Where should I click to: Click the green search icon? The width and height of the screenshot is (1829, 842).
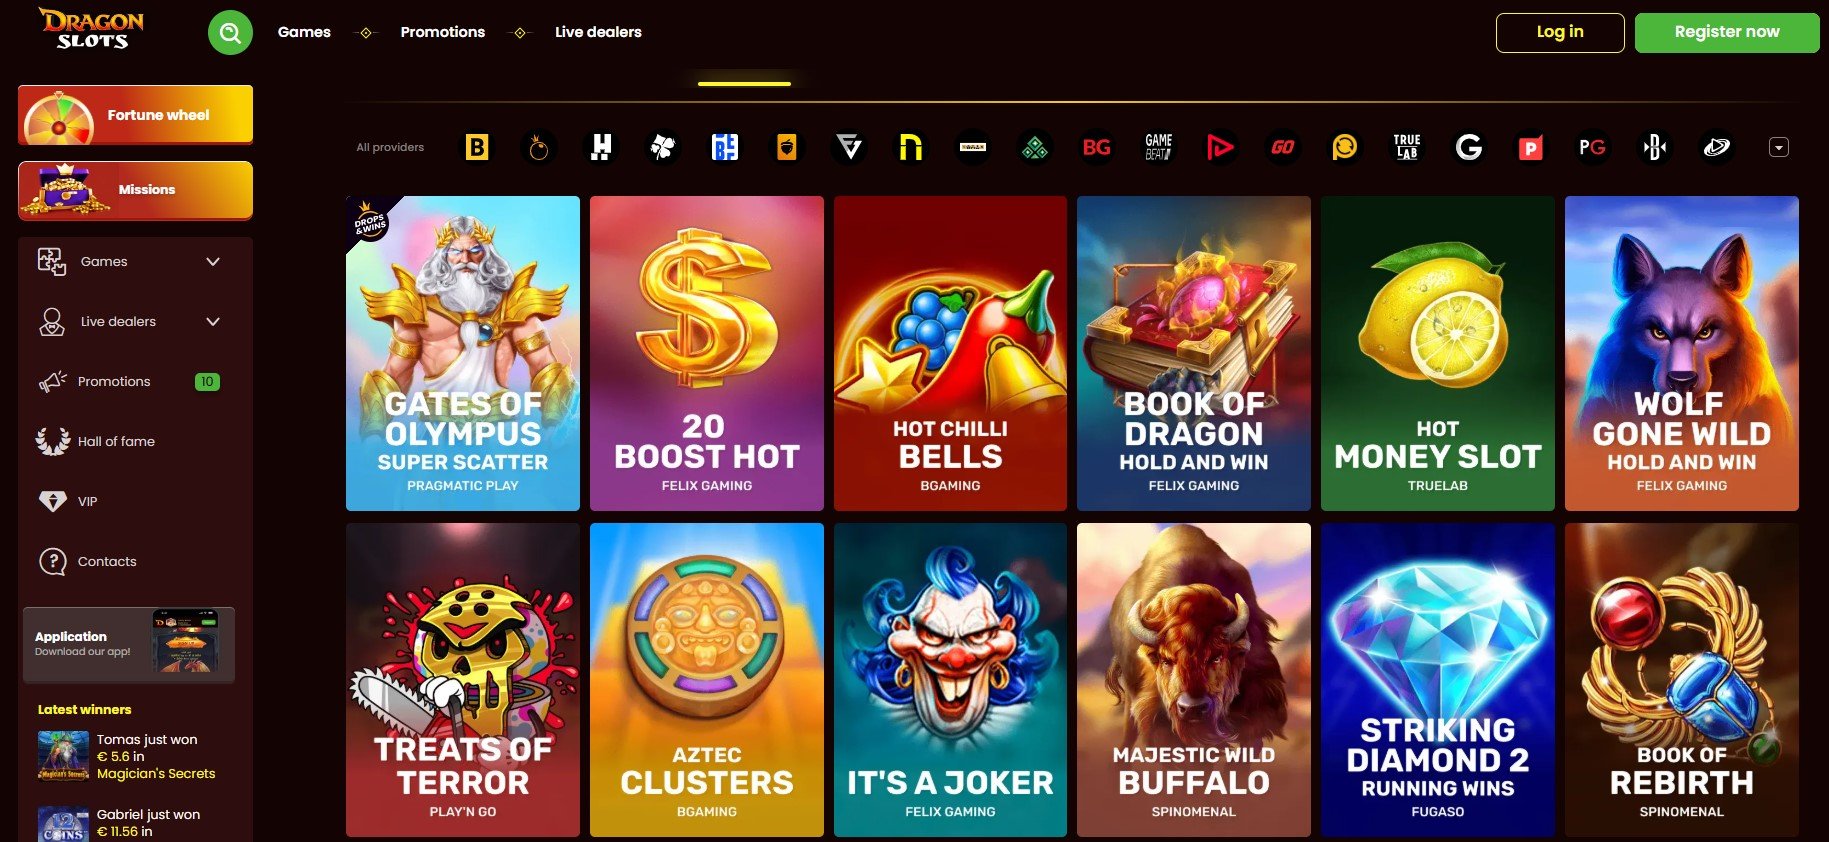pyautogui.click(x=230, y=33)
